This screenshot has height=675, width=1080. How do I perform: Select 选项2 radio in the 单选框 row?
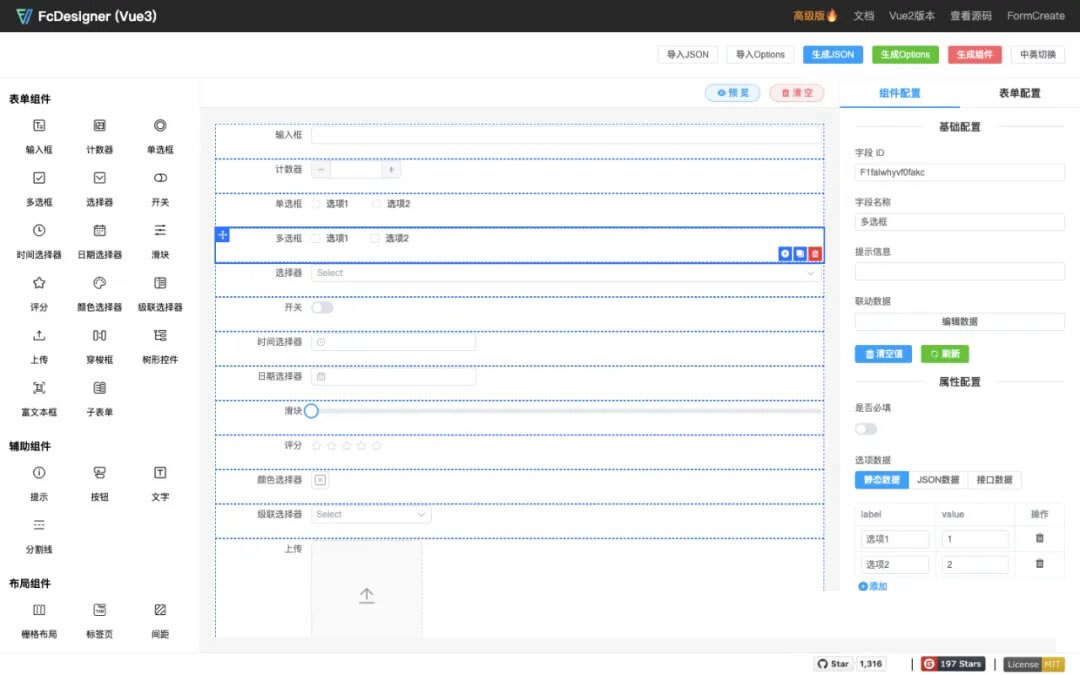point(376,204)
